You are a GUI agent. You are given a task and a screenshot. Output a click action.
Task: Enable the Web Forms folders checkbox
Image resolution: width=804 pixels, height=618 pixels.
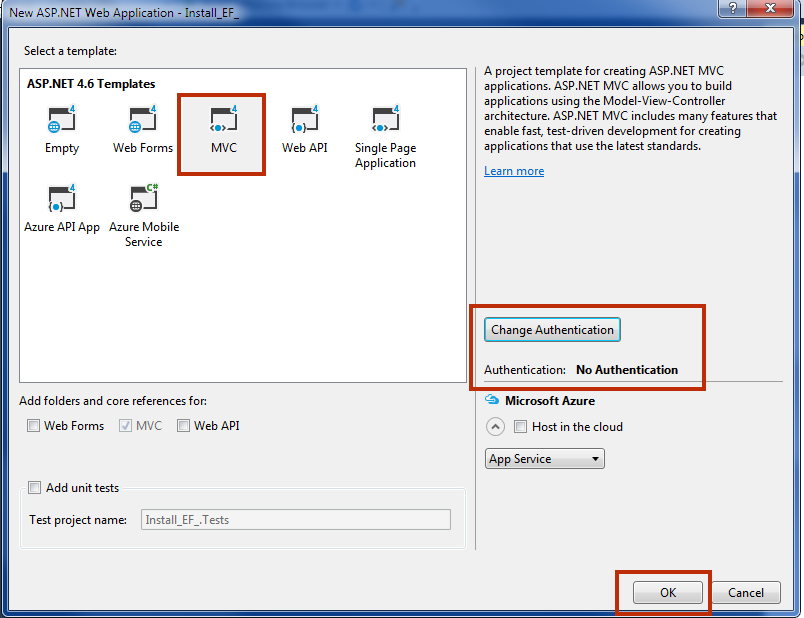33,426
